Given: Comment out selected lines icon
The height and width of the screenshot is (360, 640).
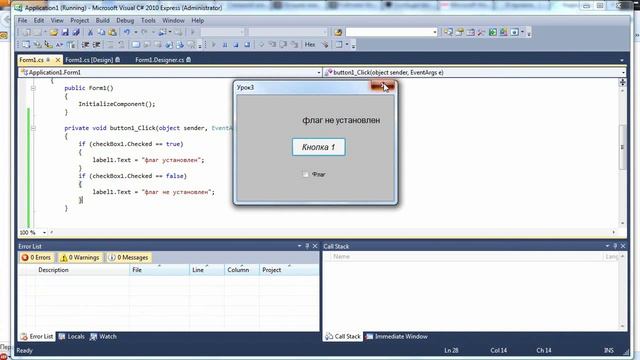Looking at the screenshot, I should click(x=110, y=45).
